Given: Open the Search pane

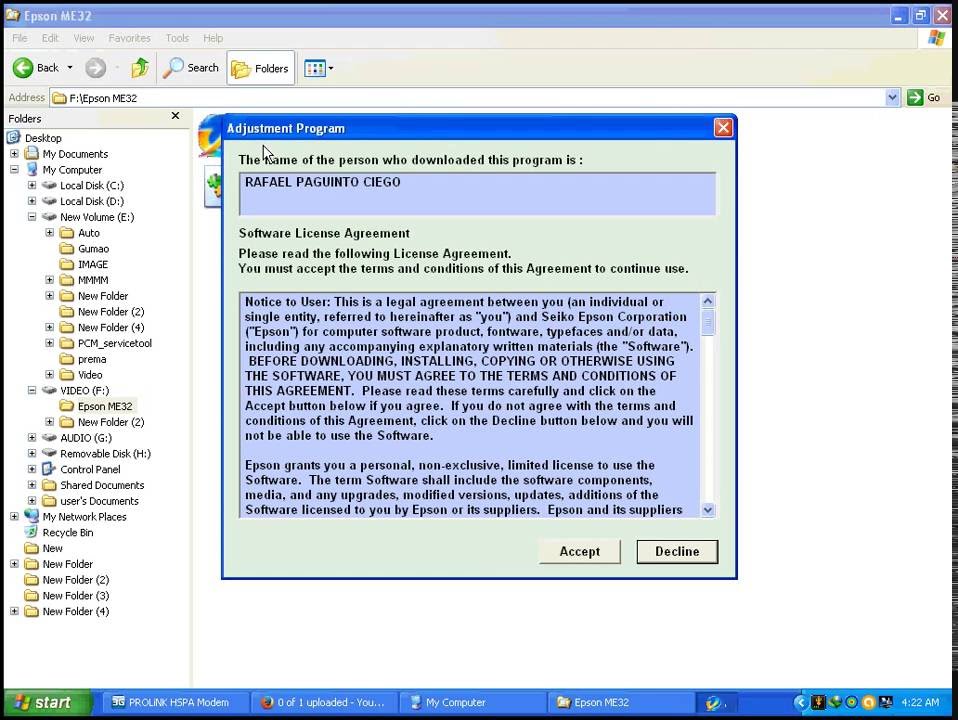Looking at the screenshot, I should pyautogui.click(x=191, y=68).
